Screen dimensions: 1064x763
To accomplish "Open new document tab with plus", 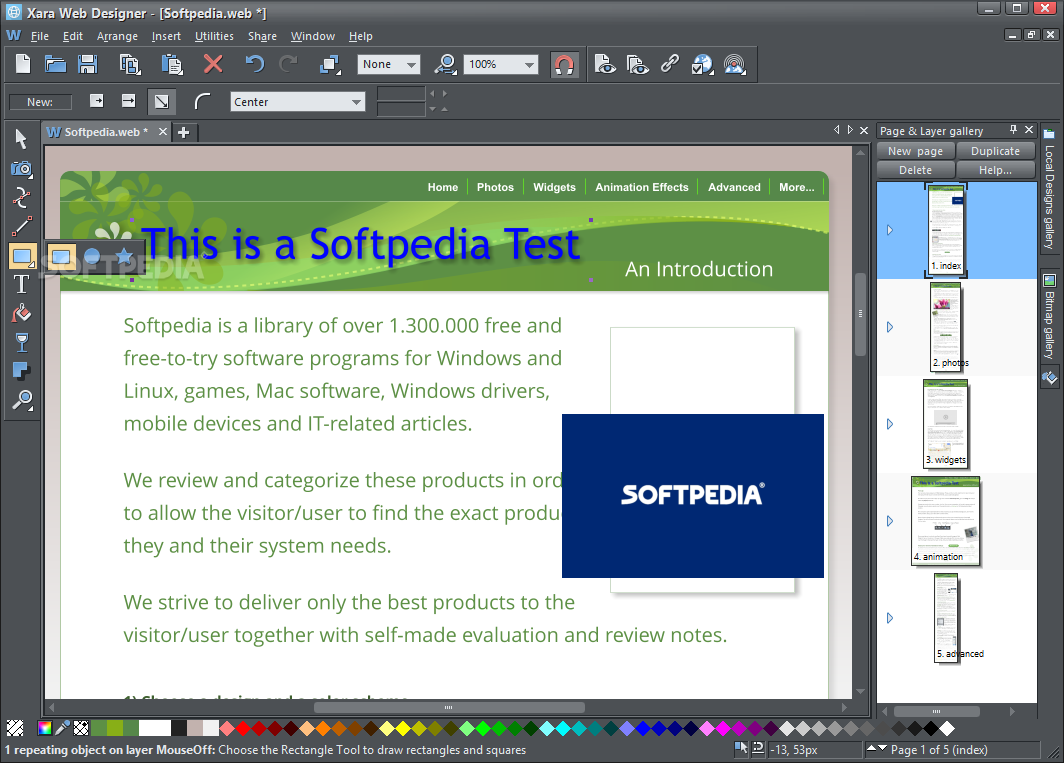I will pyautogui.click(x=183, y=132).
